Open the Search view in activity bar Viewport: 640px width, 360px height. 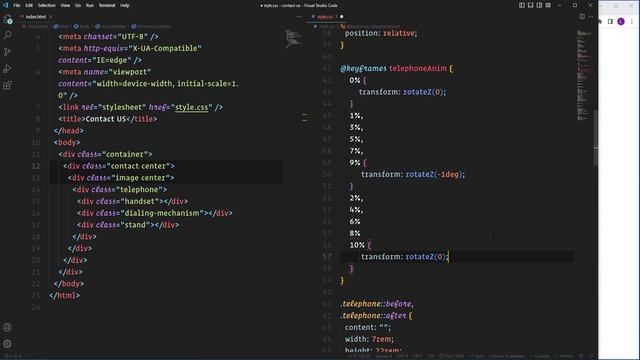7,36
